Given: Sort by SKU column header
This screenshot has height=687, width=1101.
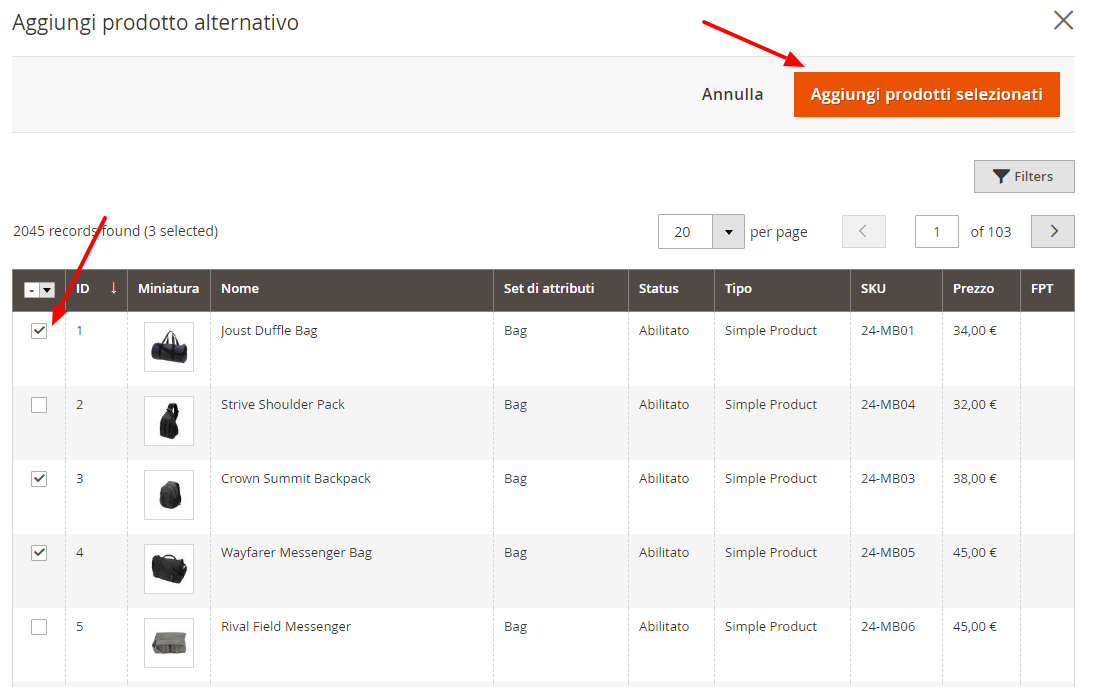Looking at the screenshot, I should pos(896,289).
